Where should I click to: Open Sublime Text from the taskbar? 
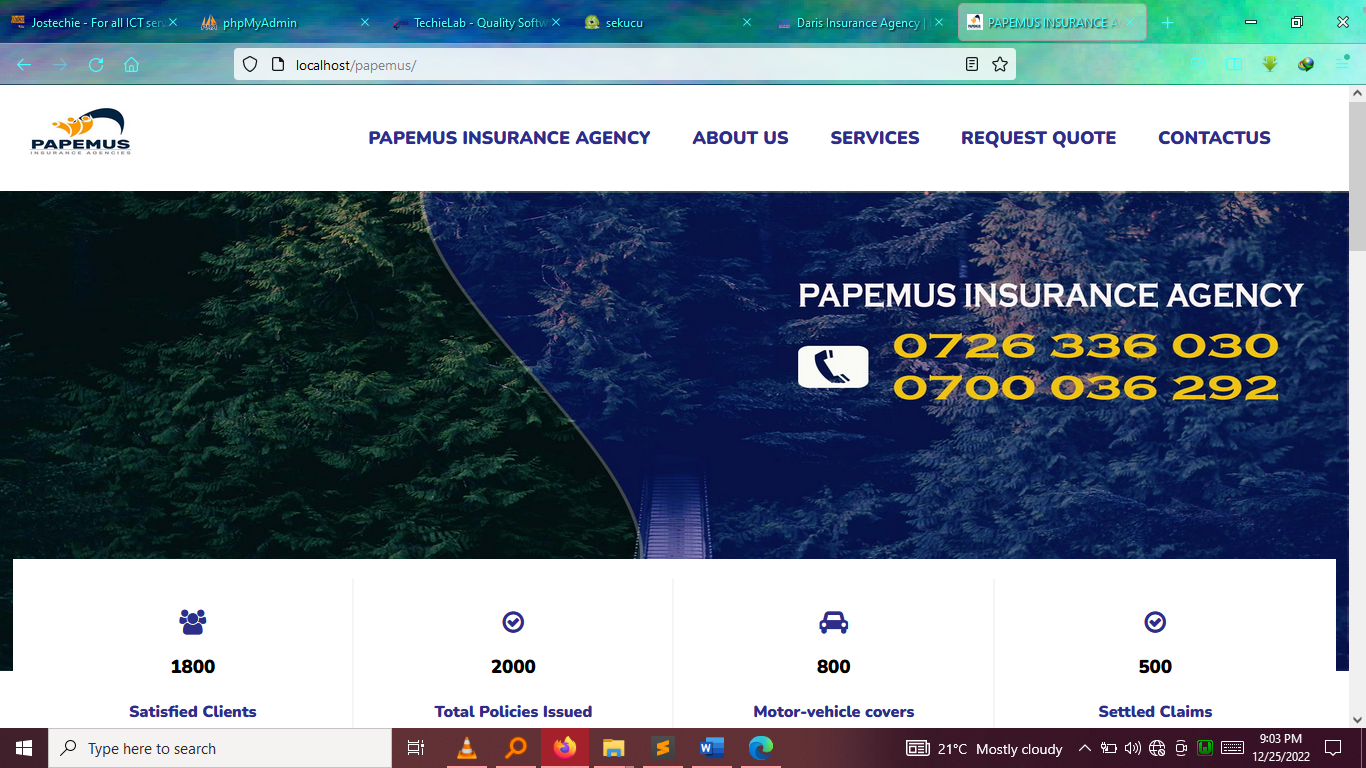pos(661,748)
